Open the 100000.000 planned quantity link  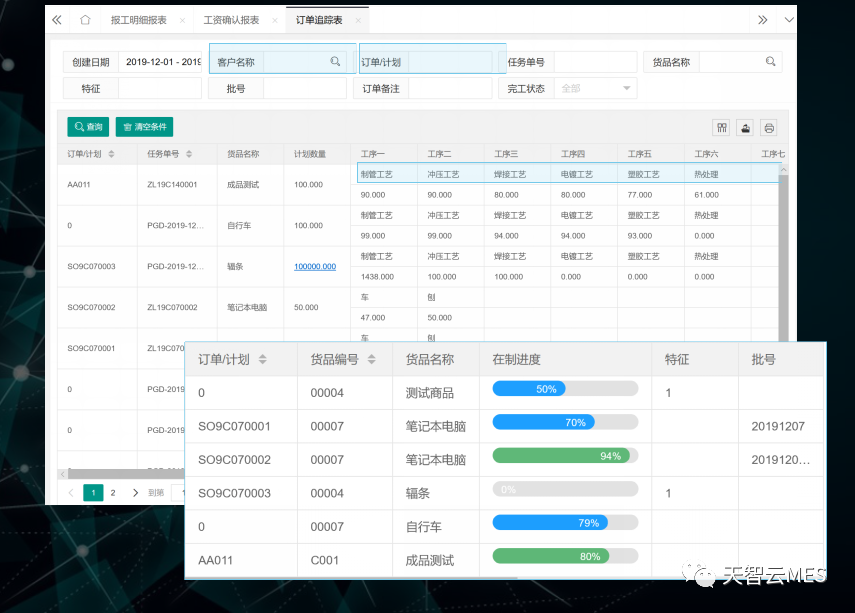tap(314, 266)
